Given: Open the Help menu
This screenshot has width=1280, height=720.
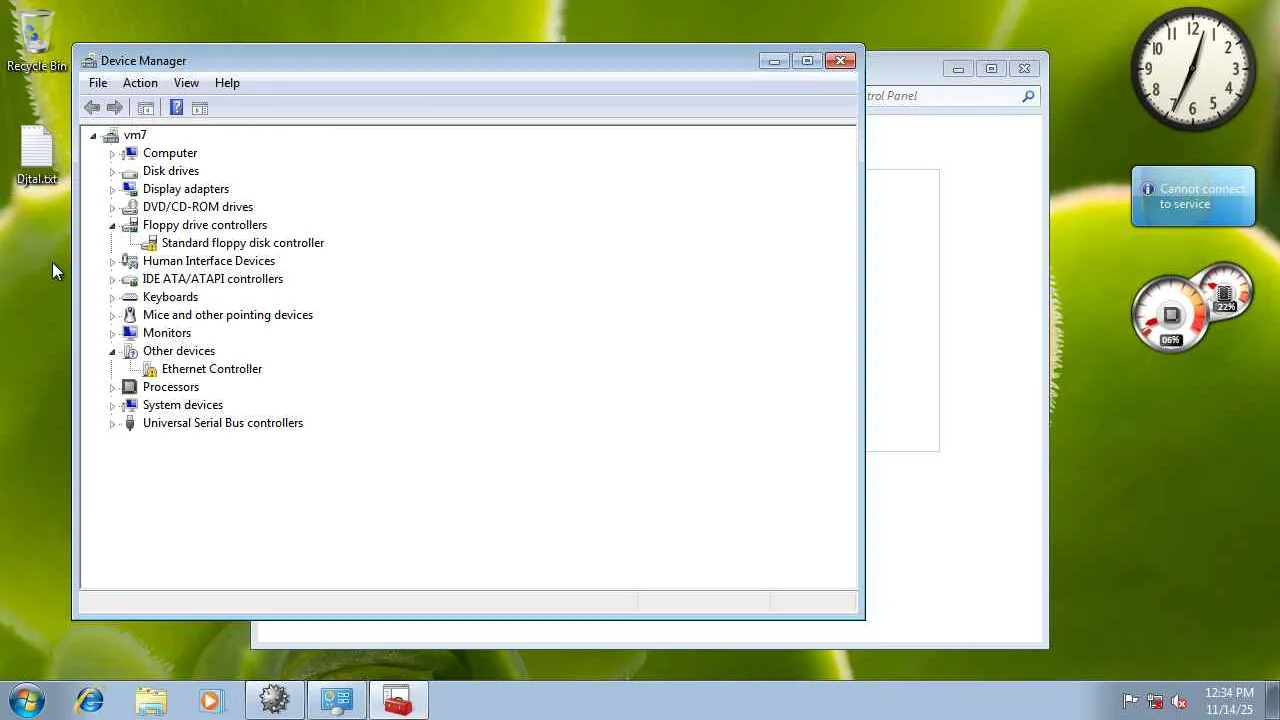Looking at the screenshot, I should (x=227, y=83).
